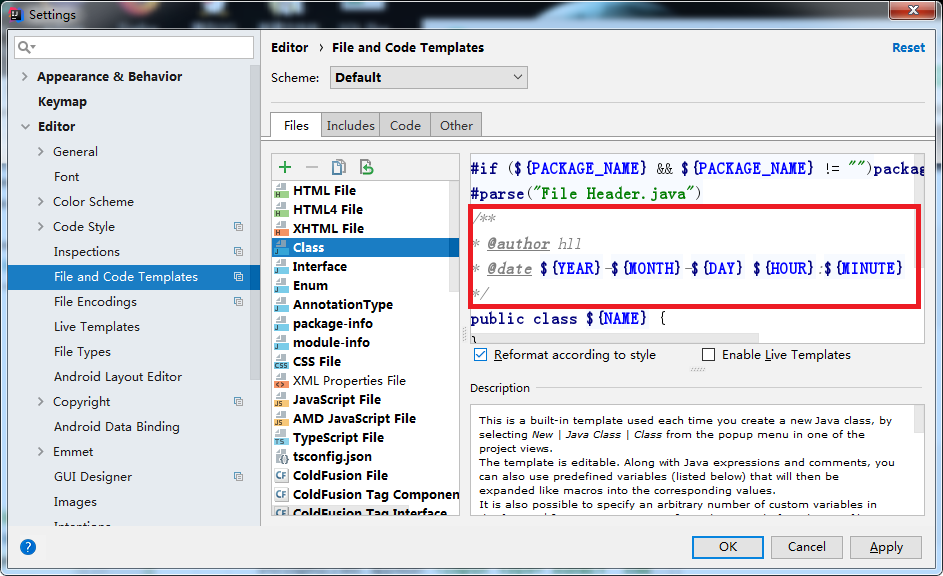Click the tsconfig.json template icon
Screen dimensions: 943x576
pos(281,457)
